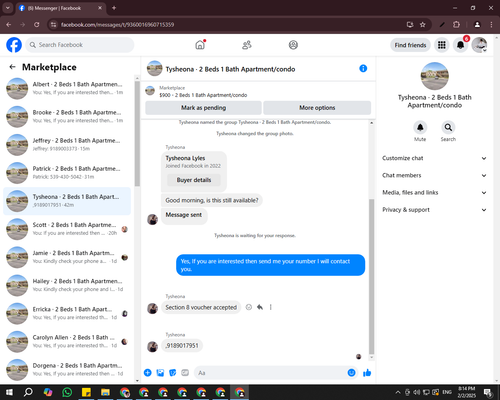React to 'Section 8 voucher accepted' message
The height and width of the screenshot is (400, 500).
click(x=249, y=307)
